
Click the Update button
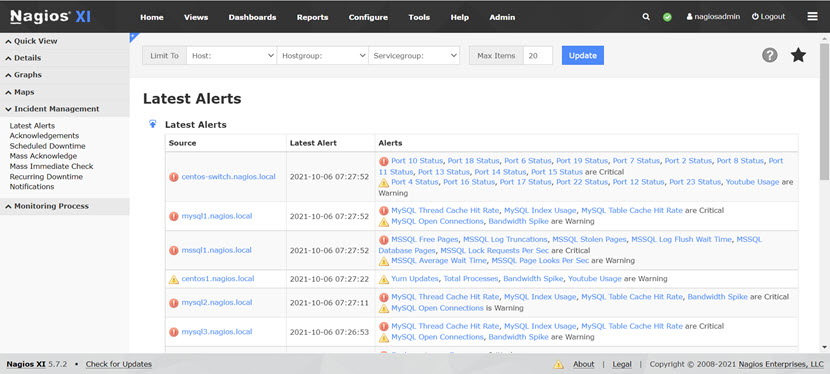click(583, 56)
